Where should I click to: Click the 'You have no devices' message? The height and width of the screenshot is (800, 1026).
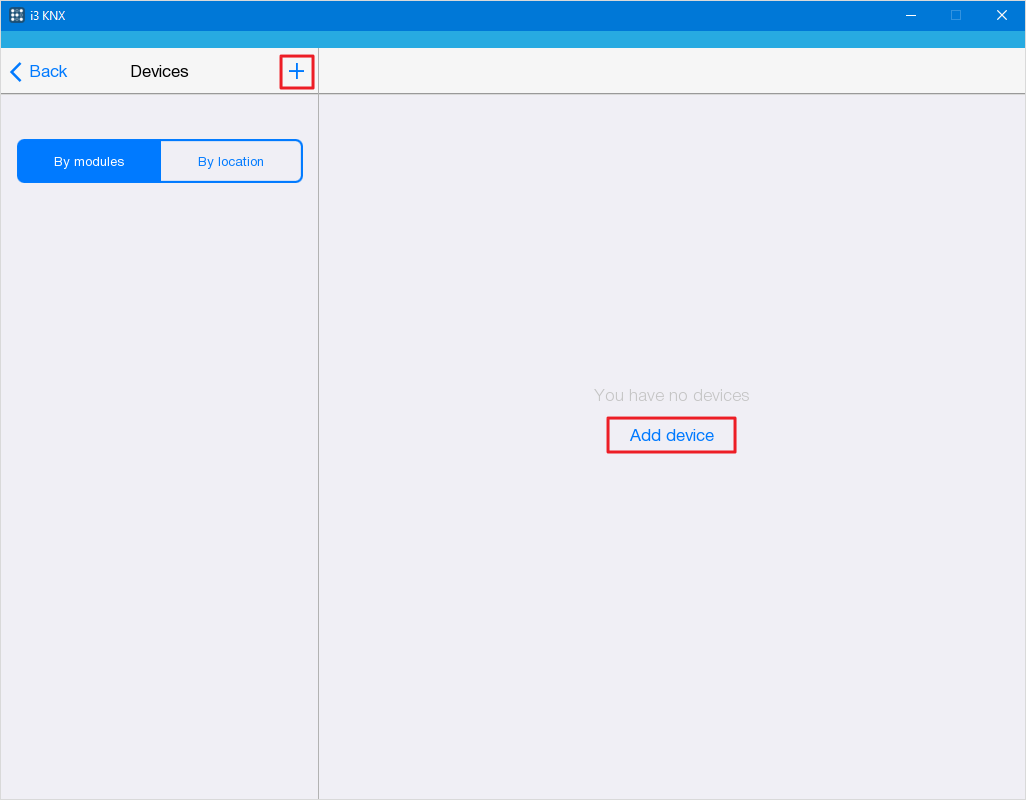coord(671,395)
